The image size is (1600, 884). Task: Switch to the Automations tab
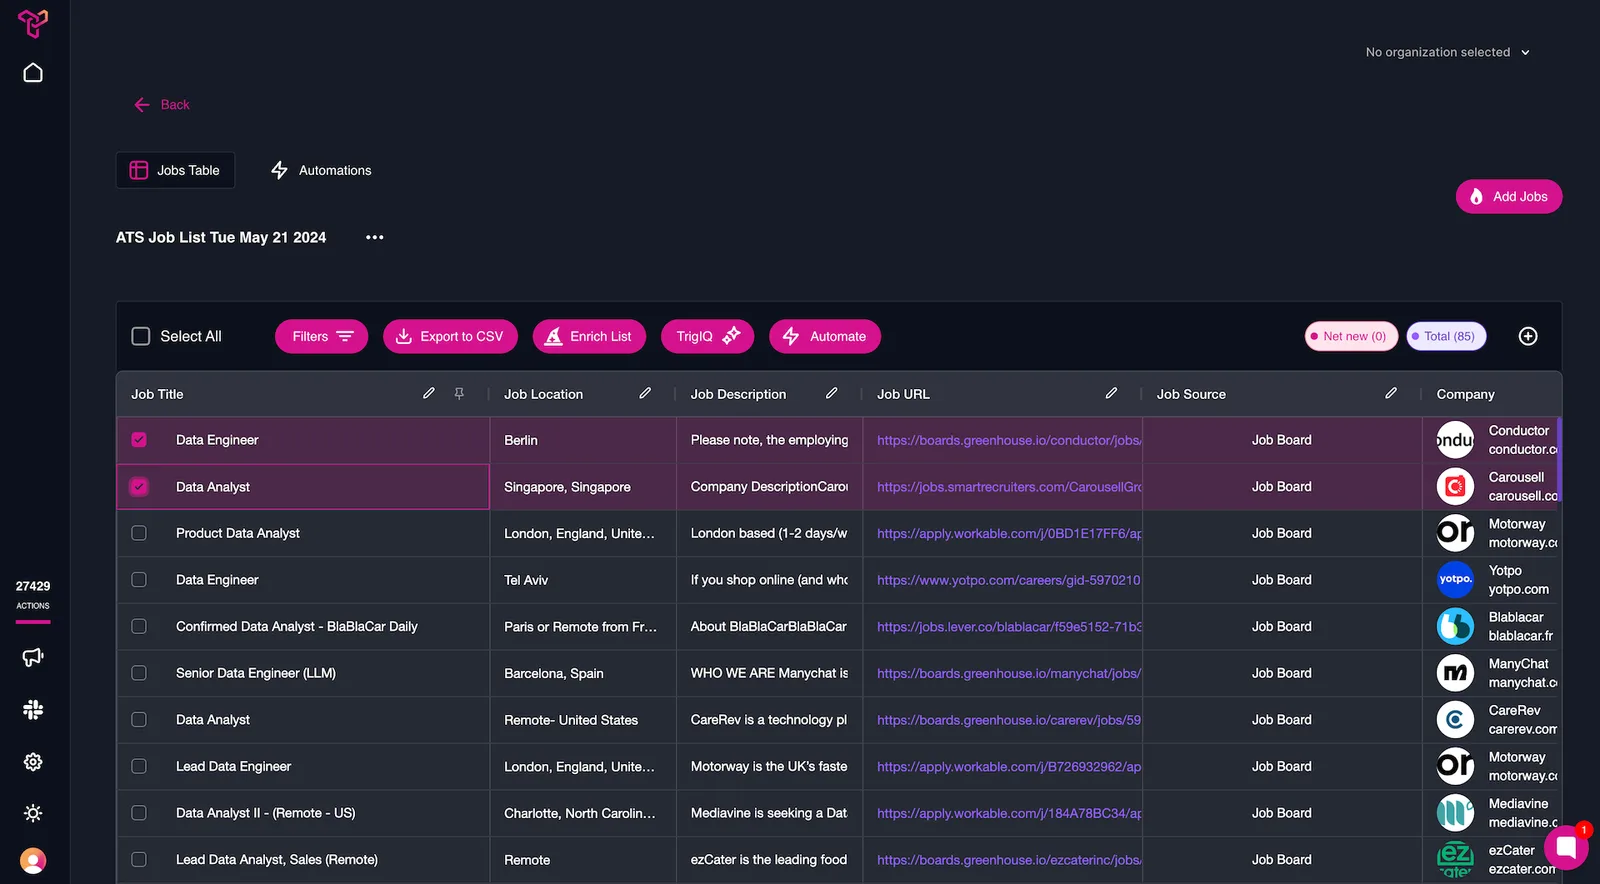(x=321, y=170)
